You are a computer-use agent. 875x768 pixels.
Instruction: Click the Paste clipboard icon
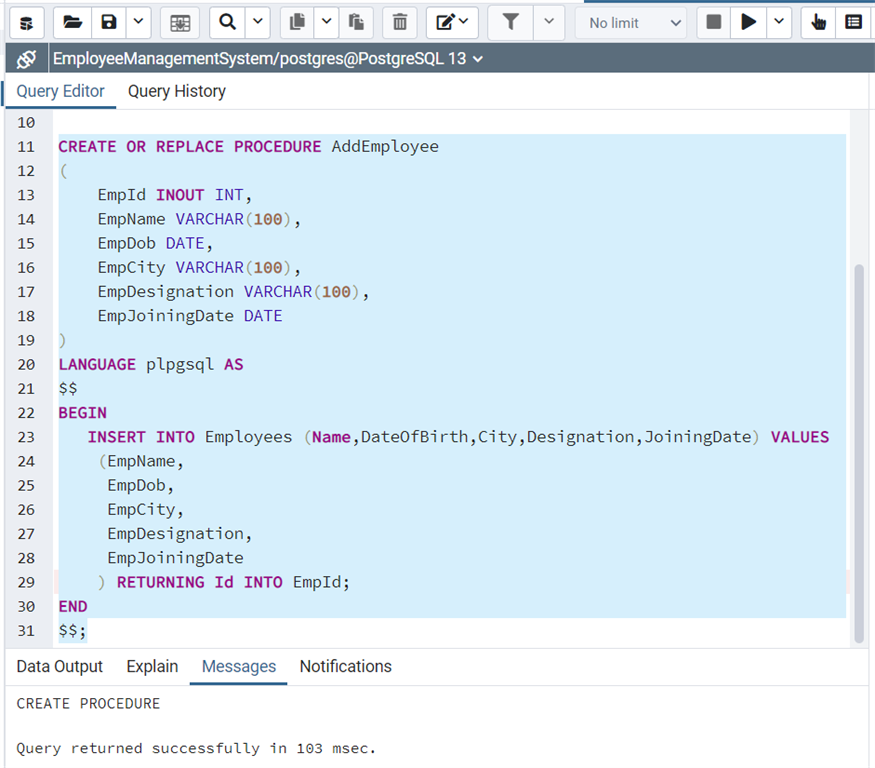point(356,22)
